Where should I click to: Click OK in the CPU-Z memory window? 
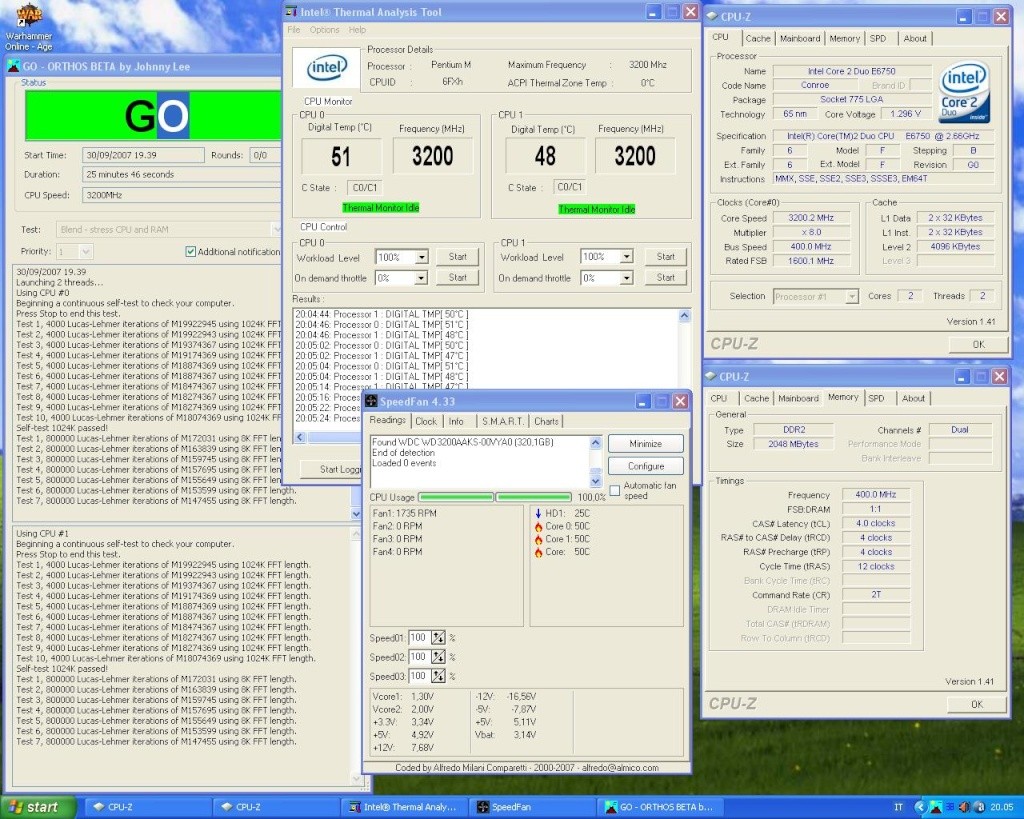[976, 704]
